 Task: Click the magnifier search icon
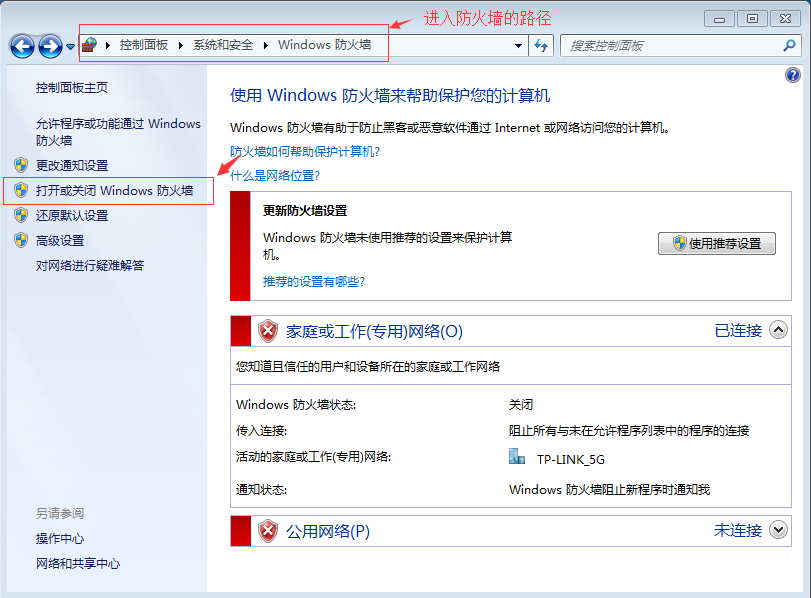pyautogui.click(x=789, y=46)
